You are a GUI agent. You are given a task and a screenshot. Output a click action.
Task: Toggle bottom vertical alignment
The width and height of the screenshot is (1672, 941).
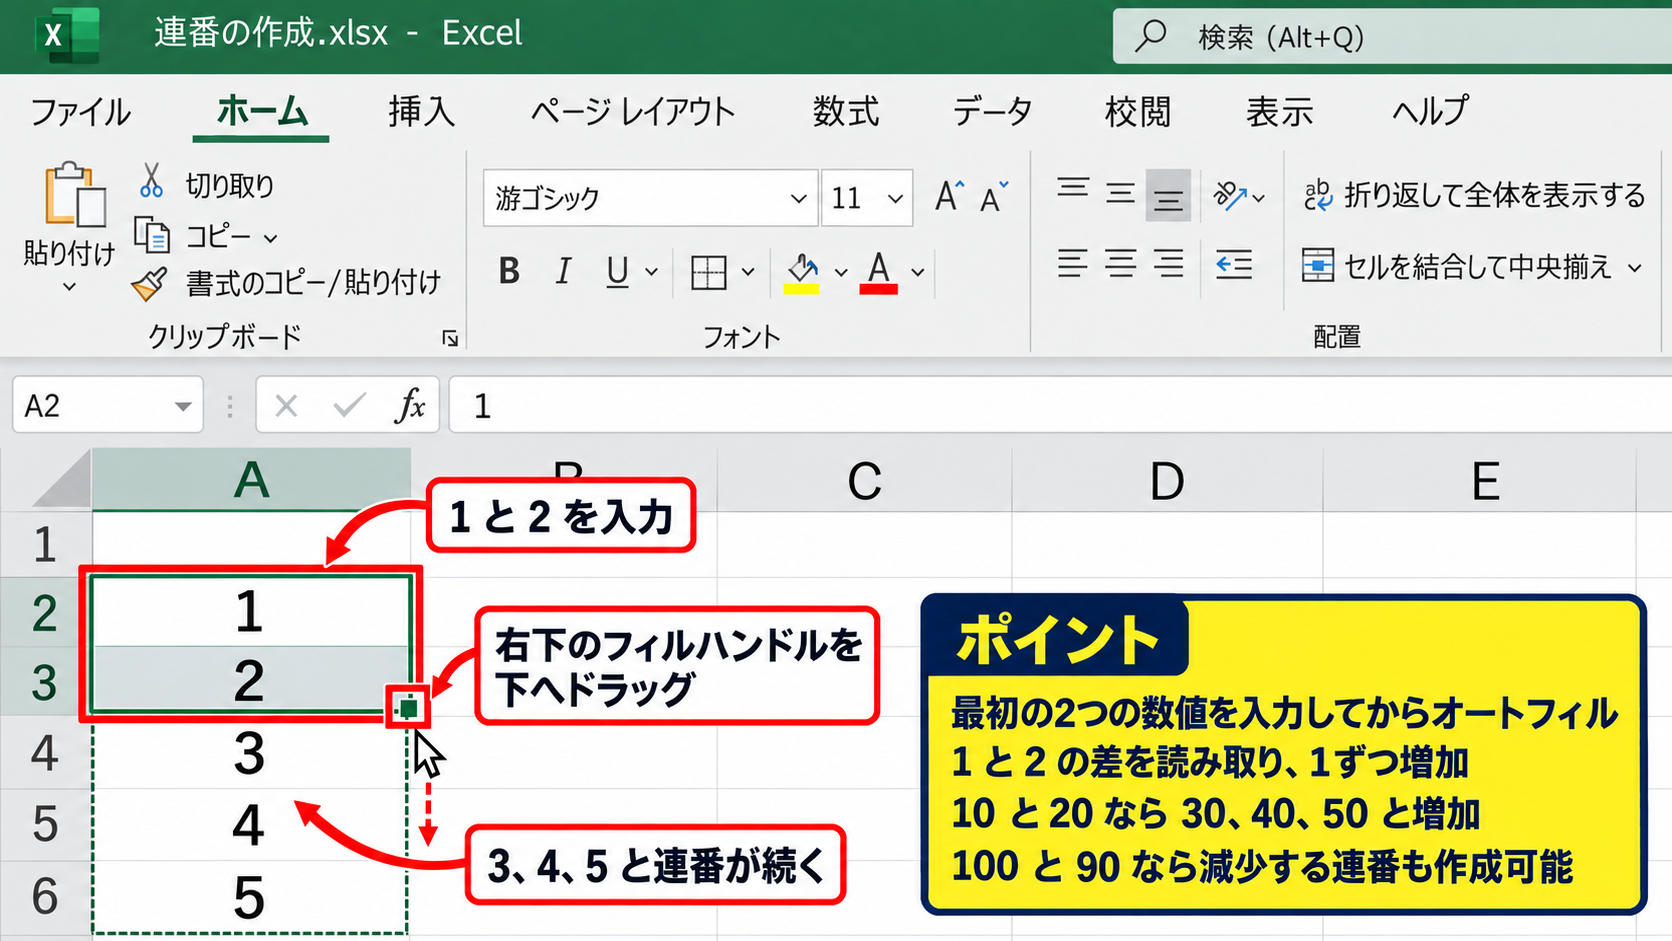(1167, 196)
